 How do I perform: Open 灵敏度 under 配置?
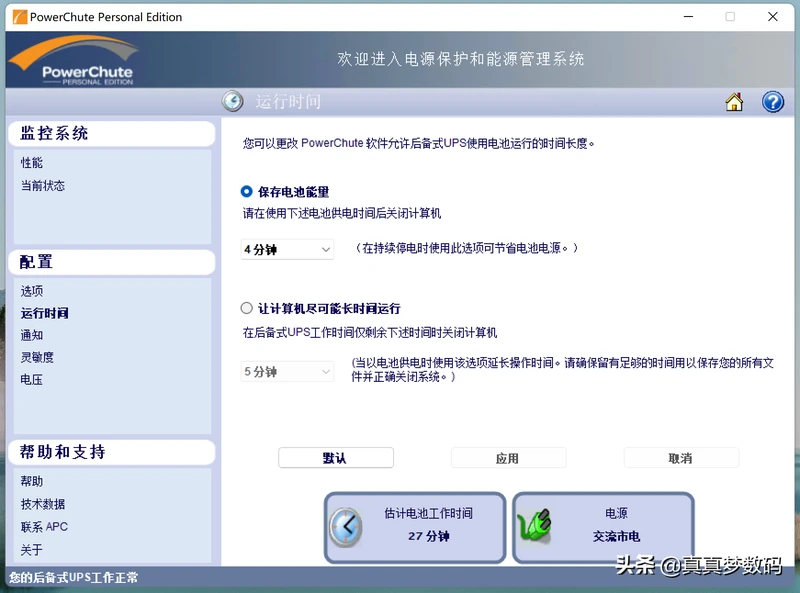pos(37,357)
